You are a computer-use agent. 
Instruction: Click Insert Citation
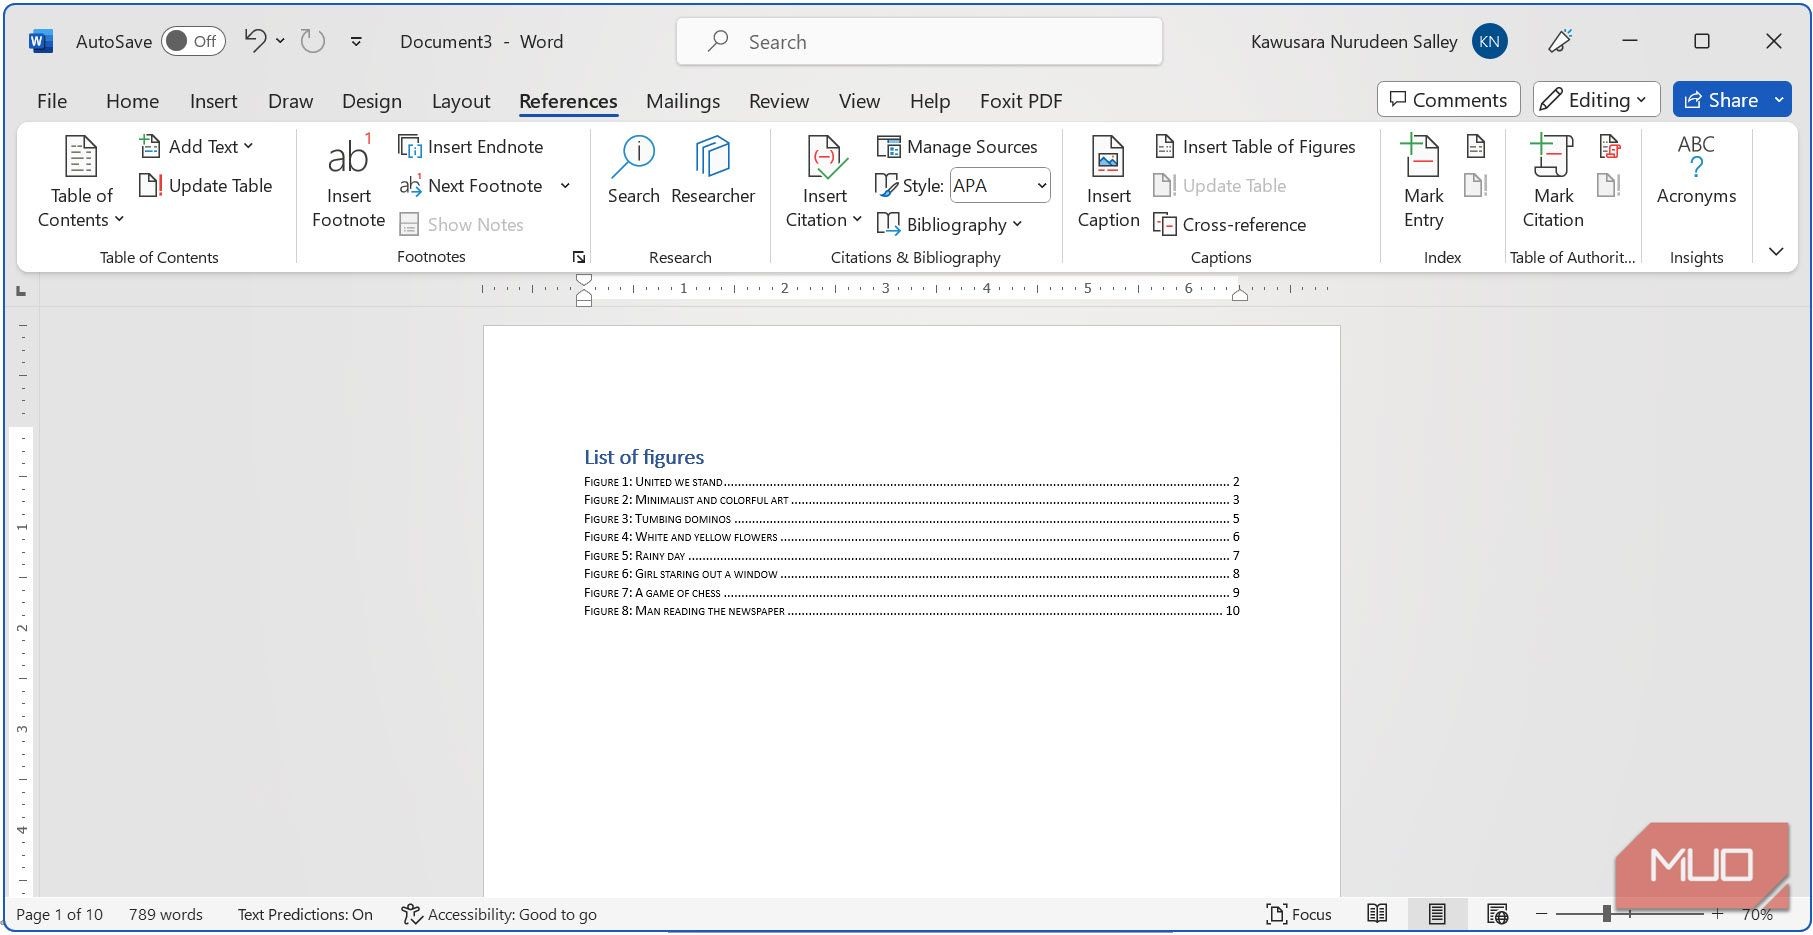pyautogui.click(x=824, y=181)
